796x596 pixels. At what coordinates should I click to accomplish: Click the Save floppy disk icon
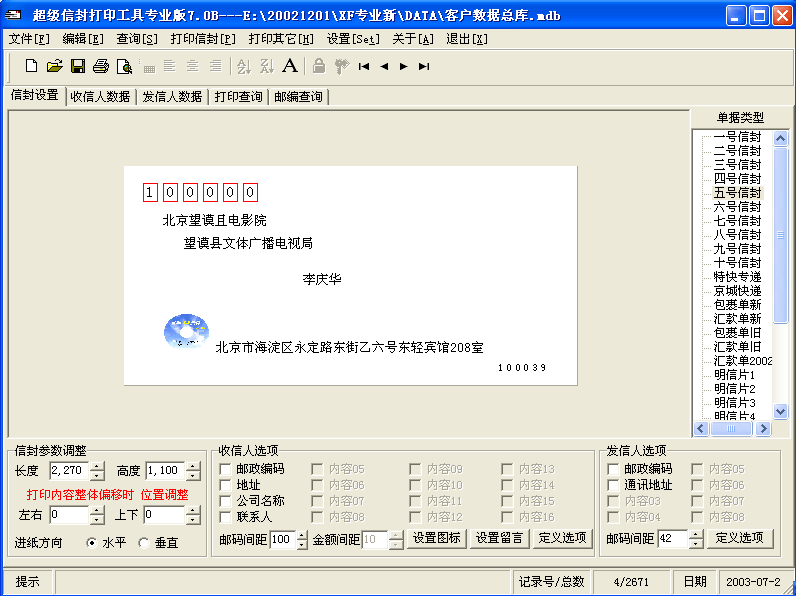(x=77, y=67)
